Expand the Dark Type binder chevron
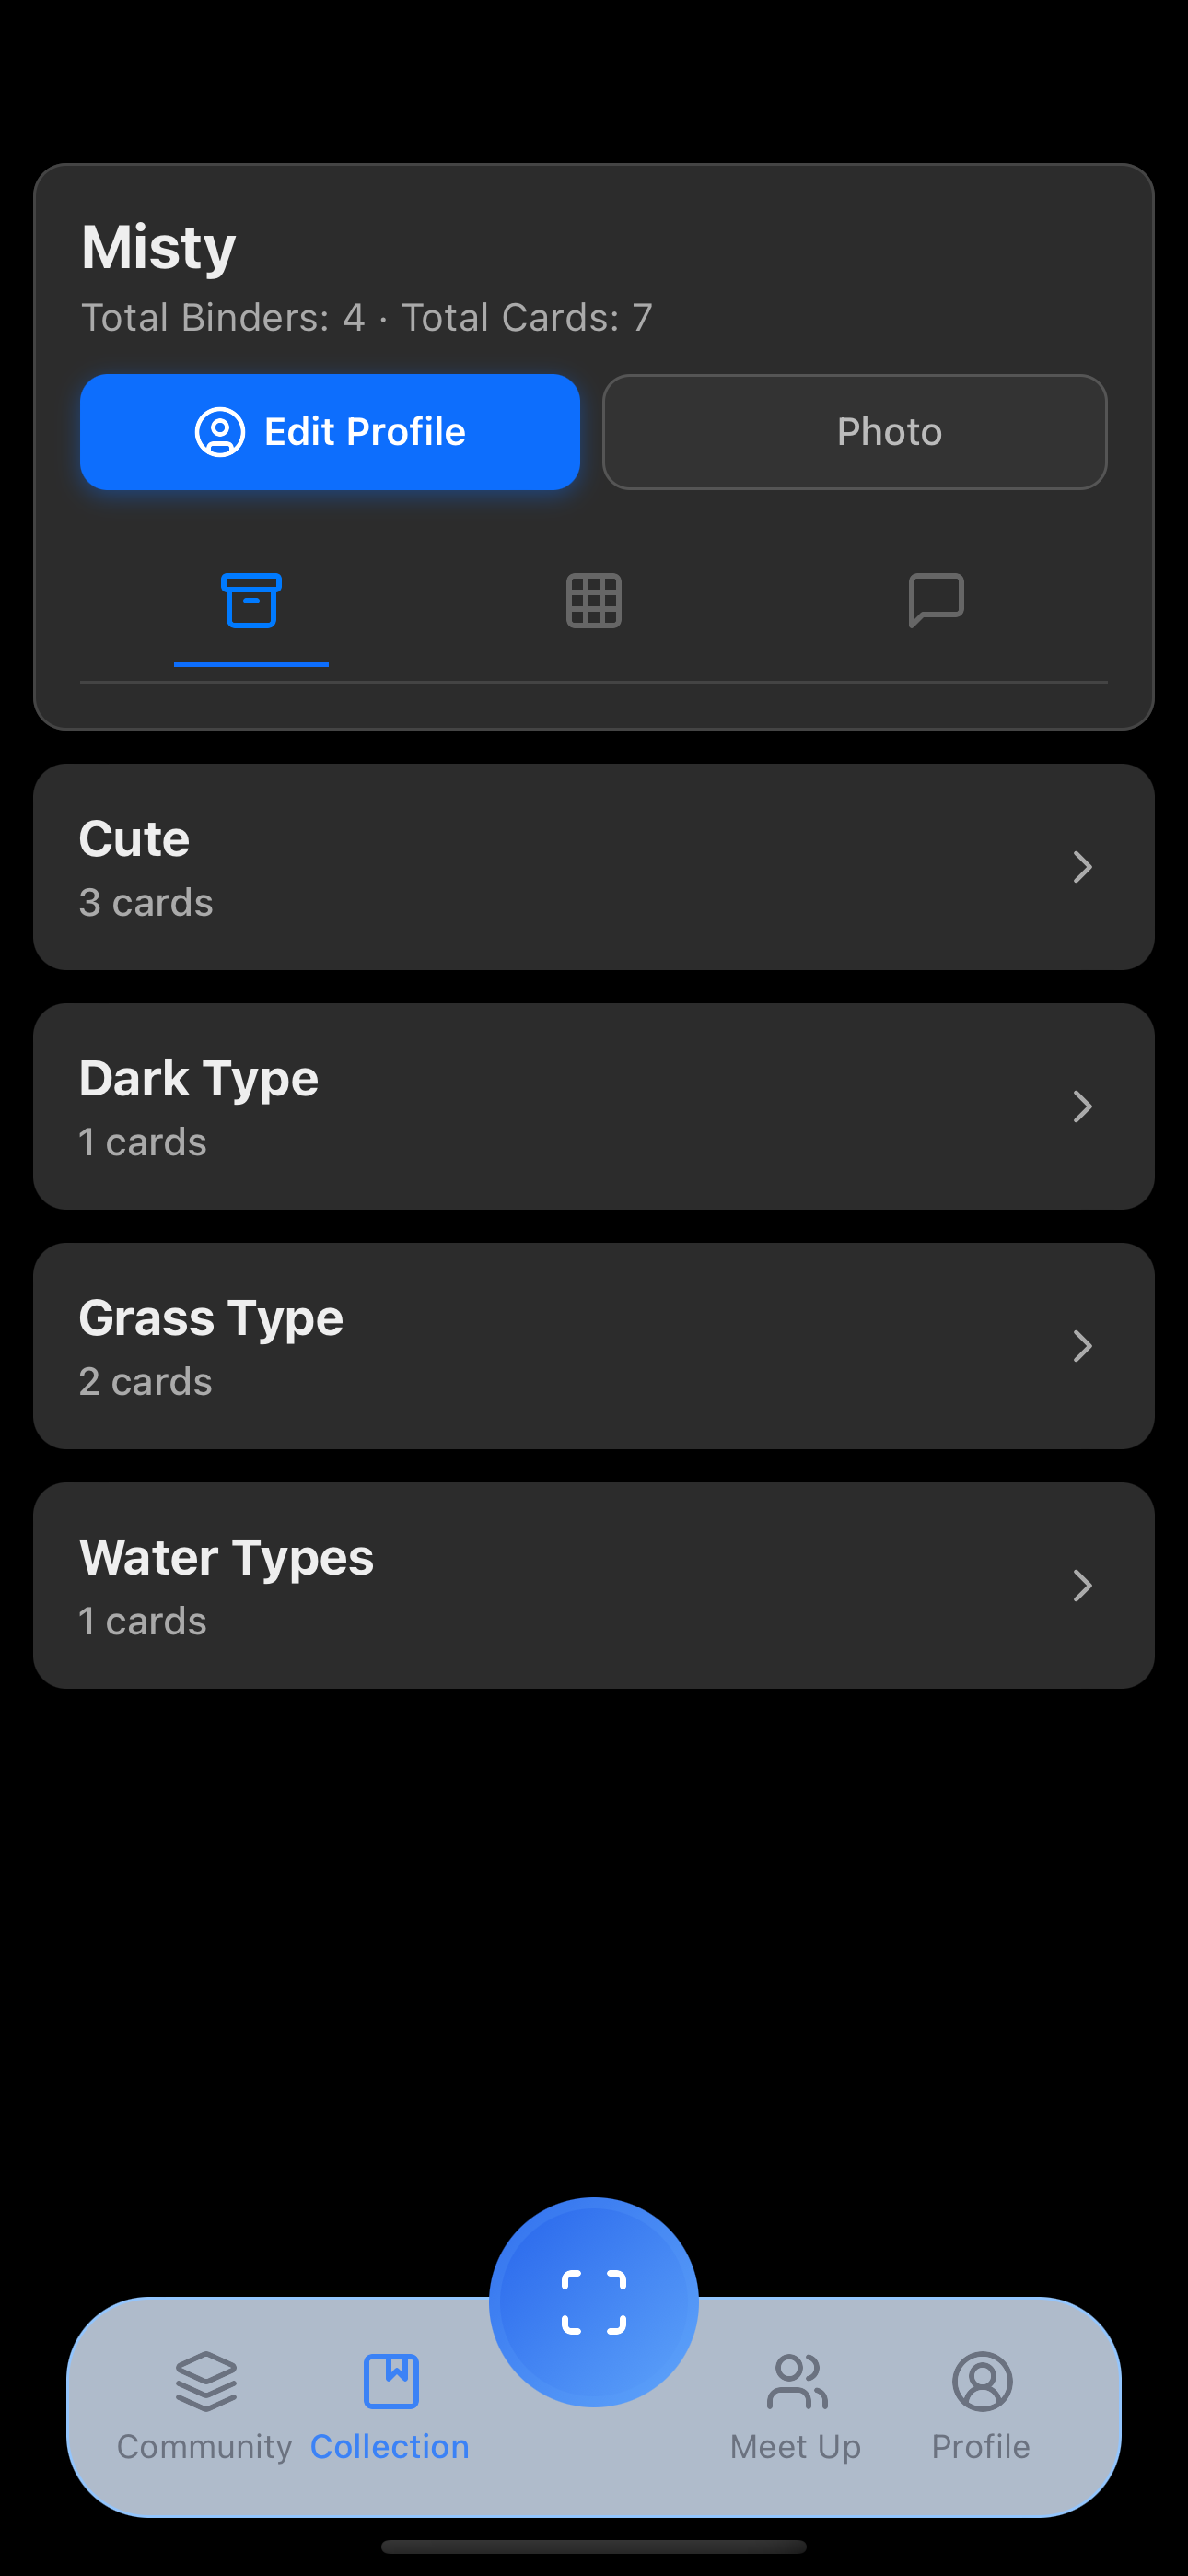Viewport: 1188px width, 2576px height. [1082, 1106]
